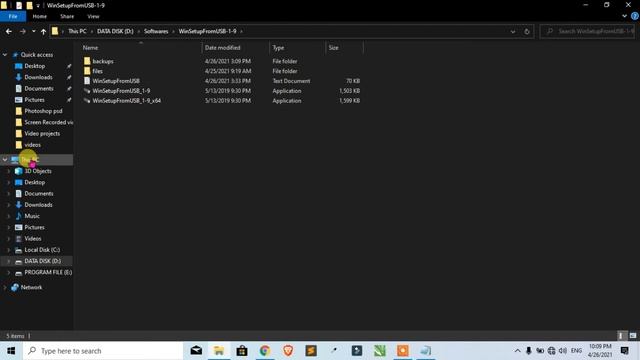Select the WinSetupFromUSB_1-9 application
Image resolution: width=640 pixels, height=360 pixels.
121,91
